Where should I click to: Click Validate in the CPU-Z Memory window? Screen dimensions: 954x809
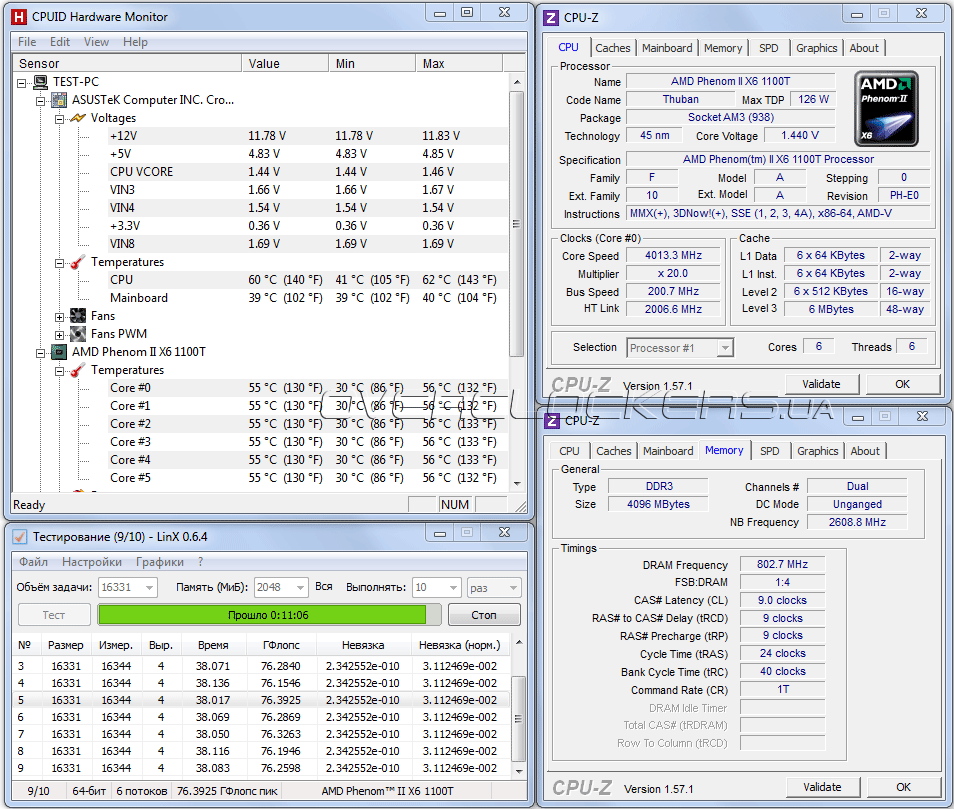[x=822, y=787]
